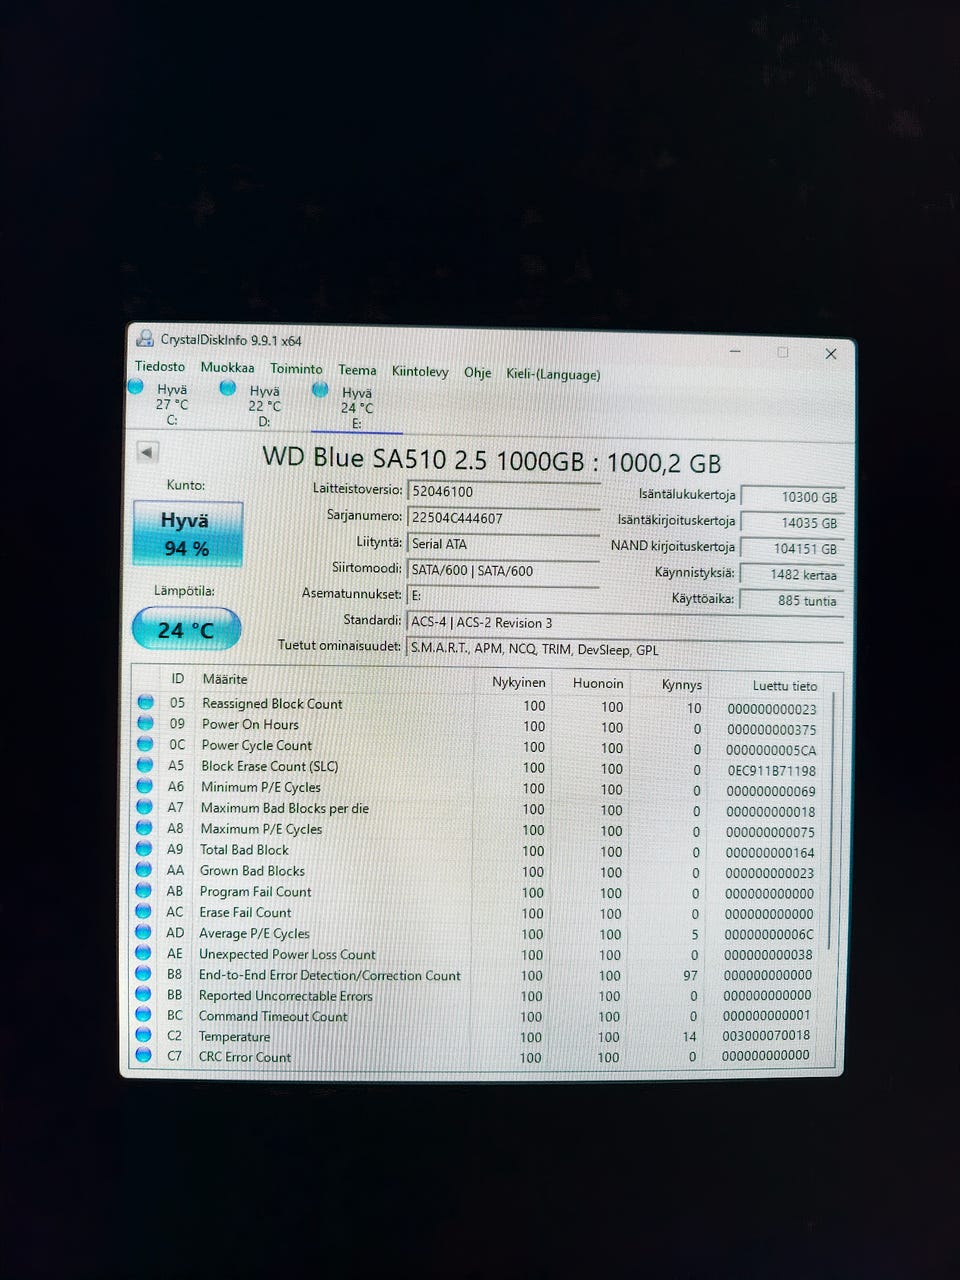
Task: Click status orb of Temperature row
Action: [x=145, y=1036]
